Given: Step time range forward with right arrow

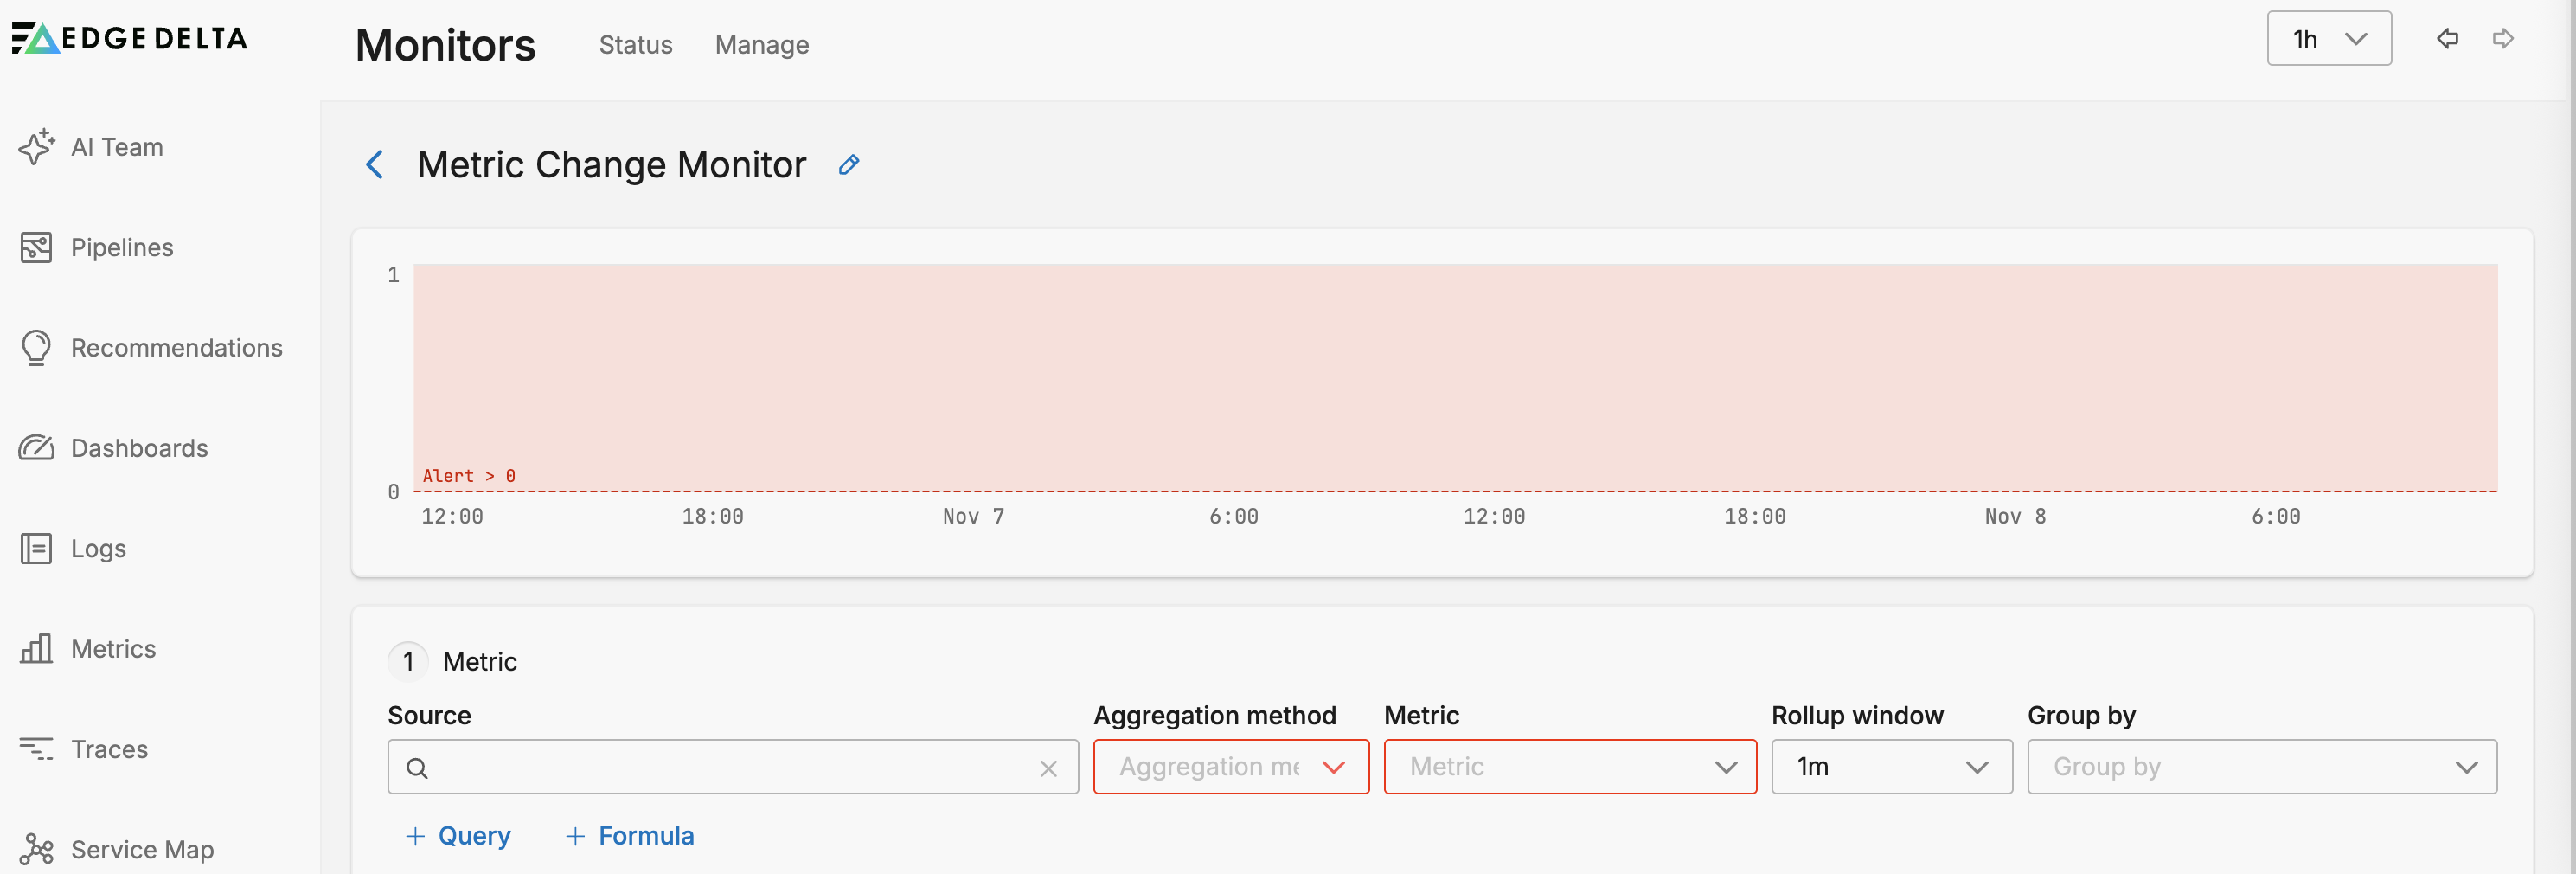Looking at the screenshot, I should 2503,39.
